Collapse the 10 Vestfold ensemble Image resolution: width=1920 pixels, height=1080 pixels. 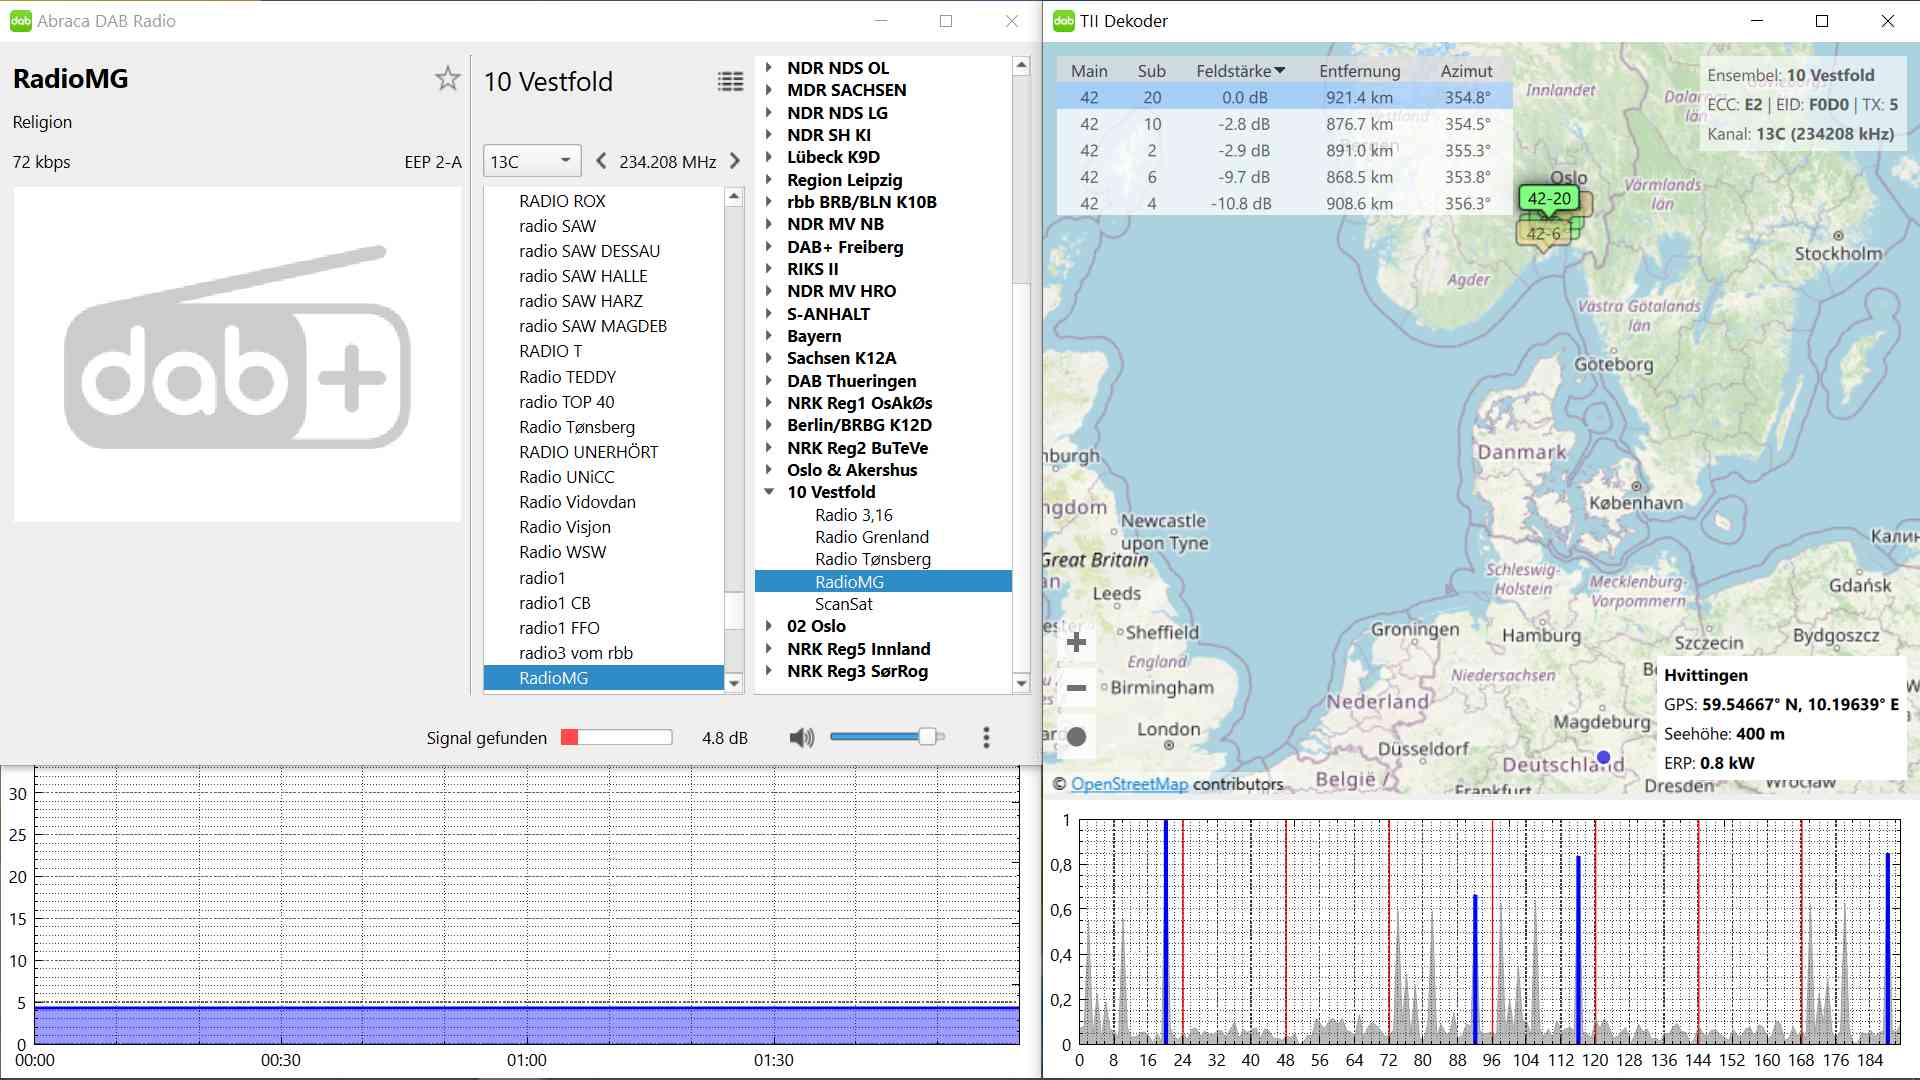click(x=769, y=492)
